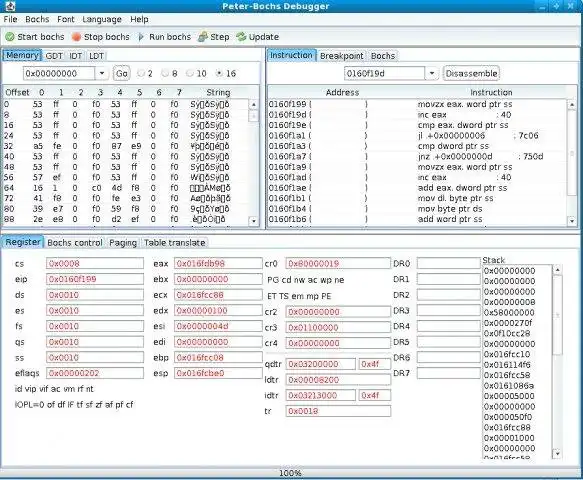Click the esp register field
The image size is (583, 480).
click(218, 373)
